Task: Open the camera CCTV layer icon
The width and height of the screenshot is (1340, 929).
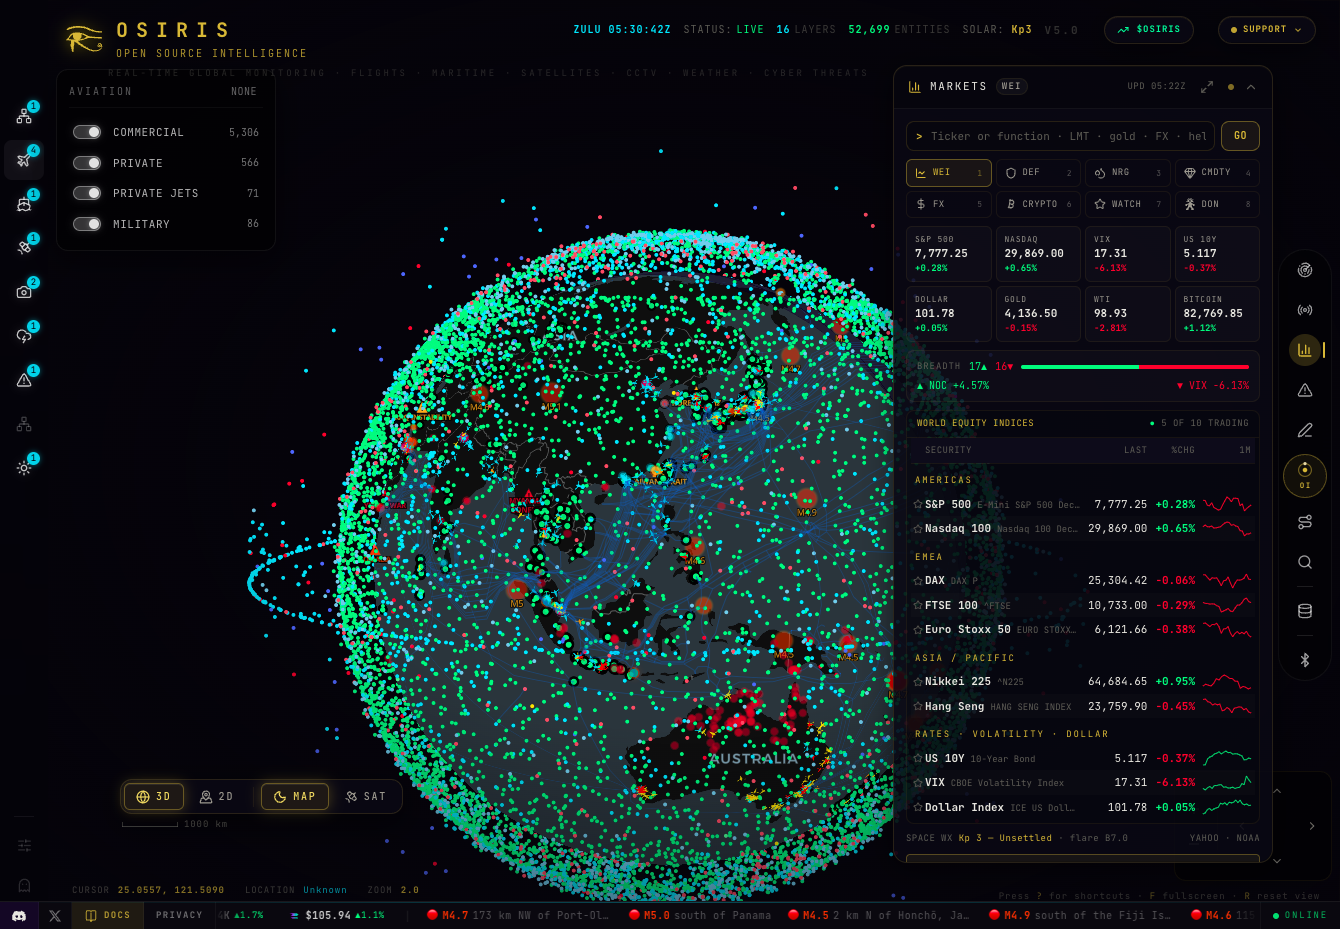Action: [x=24, y=292]
